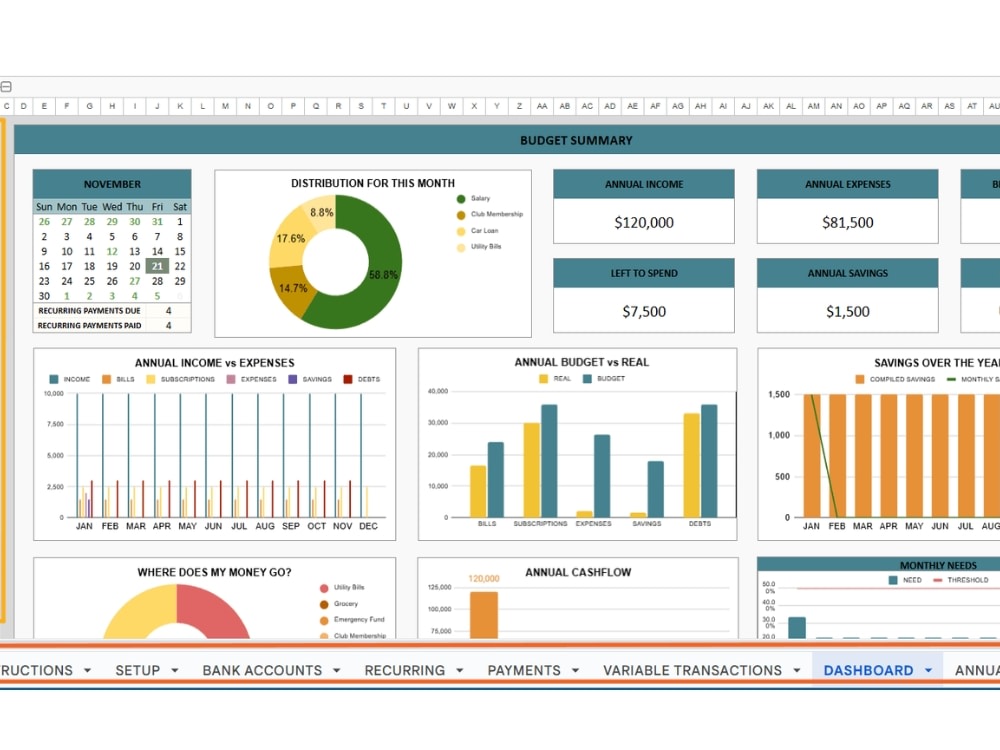Click the ANNUAL EXPENSES card header

pyautogui.click(x=848, y=184)
